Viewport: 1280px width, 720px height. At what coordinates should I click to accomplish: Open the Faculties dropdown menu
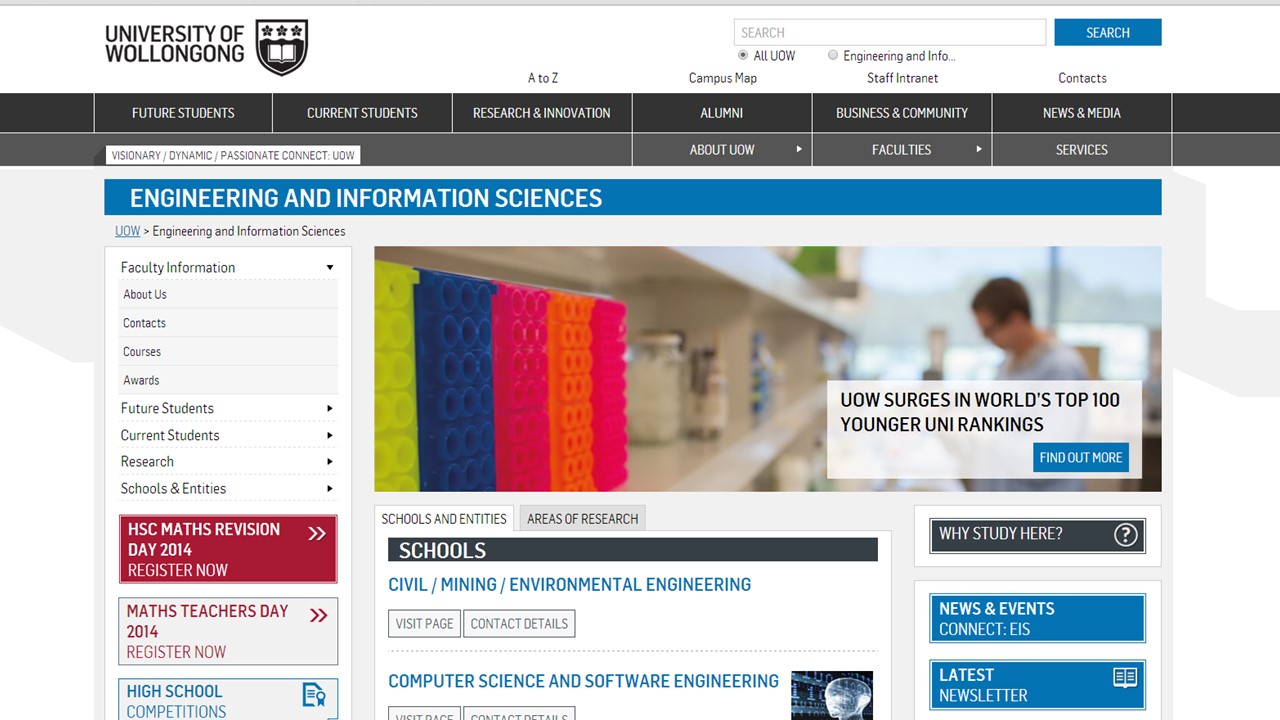[902, 150]
